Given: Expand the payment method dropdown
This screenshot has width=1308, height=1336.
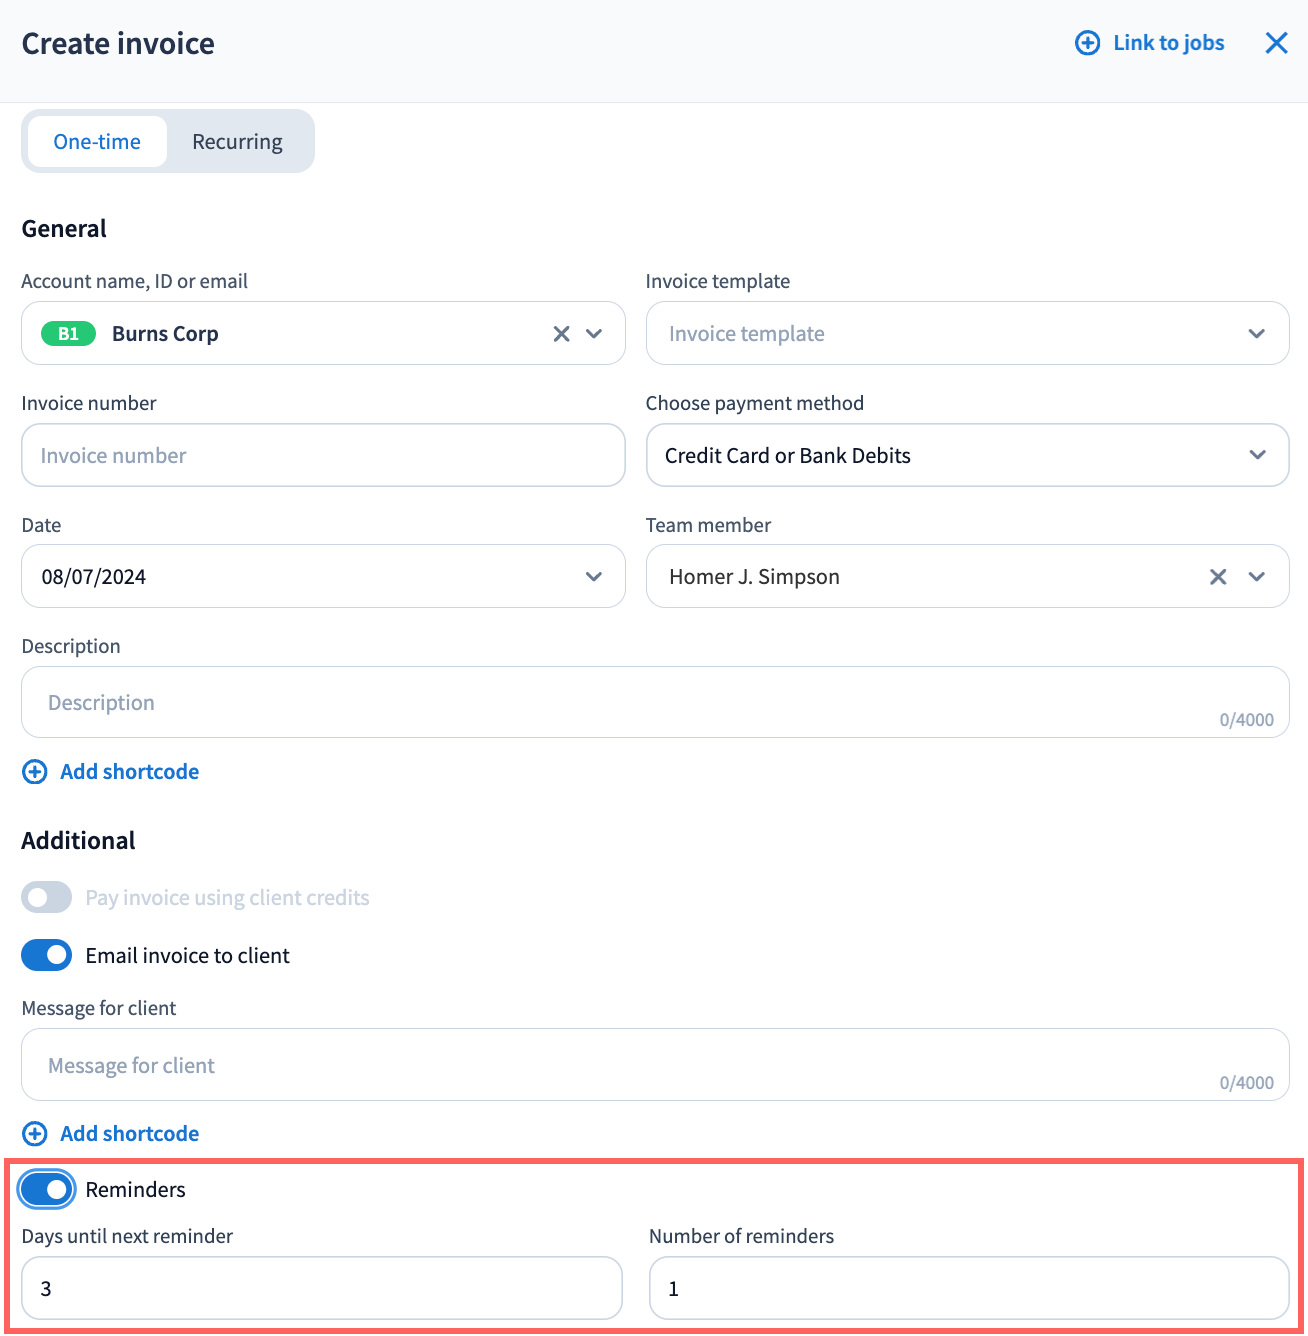Looking at the screenshot, I should [x=966, y=456].
